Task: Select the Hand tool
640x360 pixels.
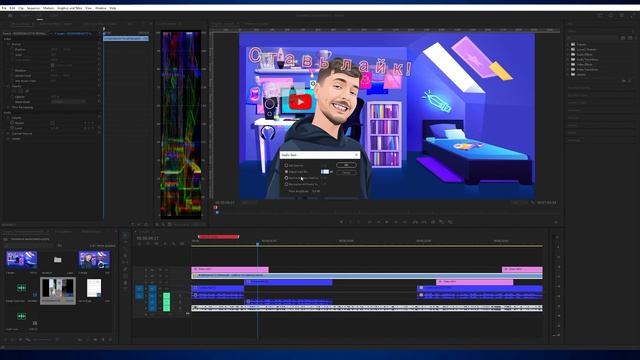Action: coord(125,283)
